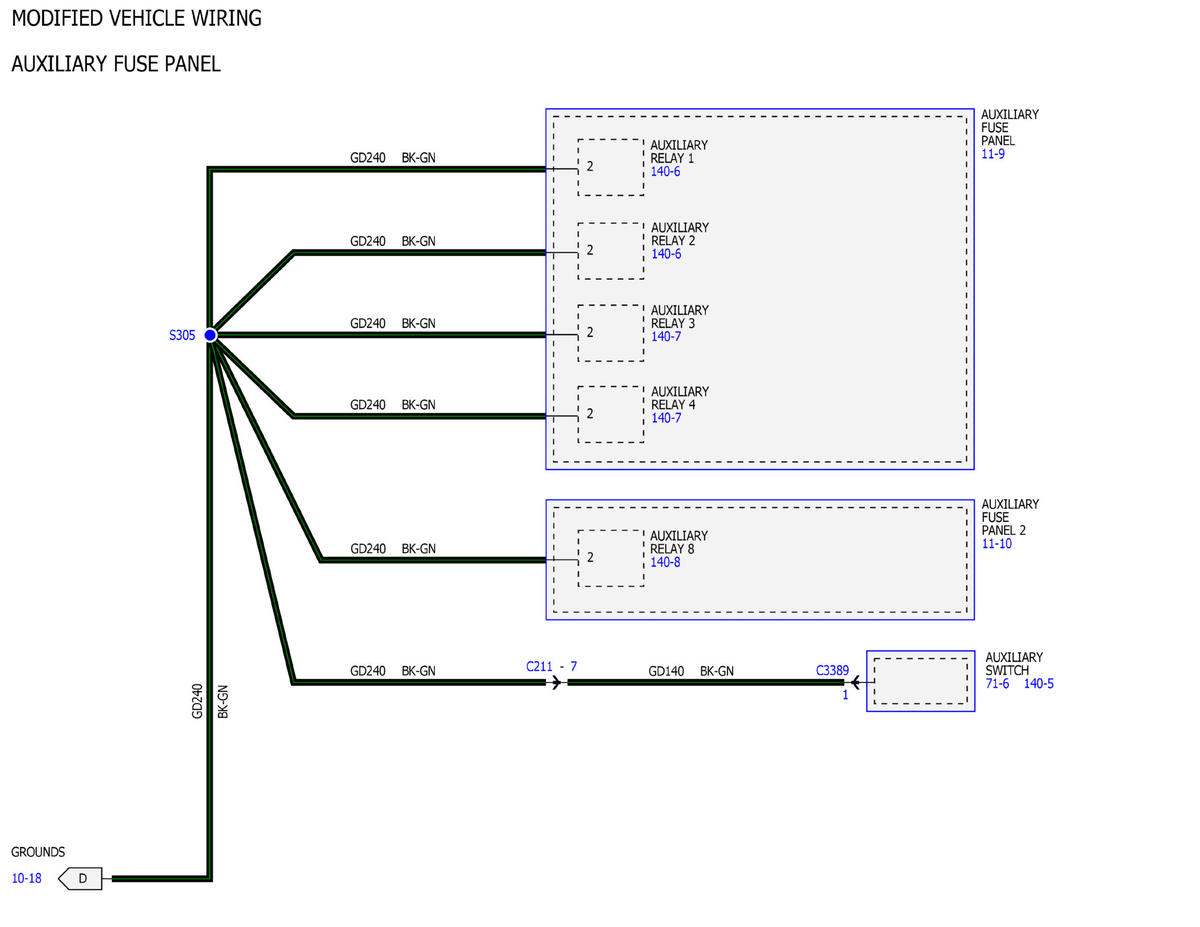Follow the 140-6 link for Auxiliary Relay 1

(666, 172)
